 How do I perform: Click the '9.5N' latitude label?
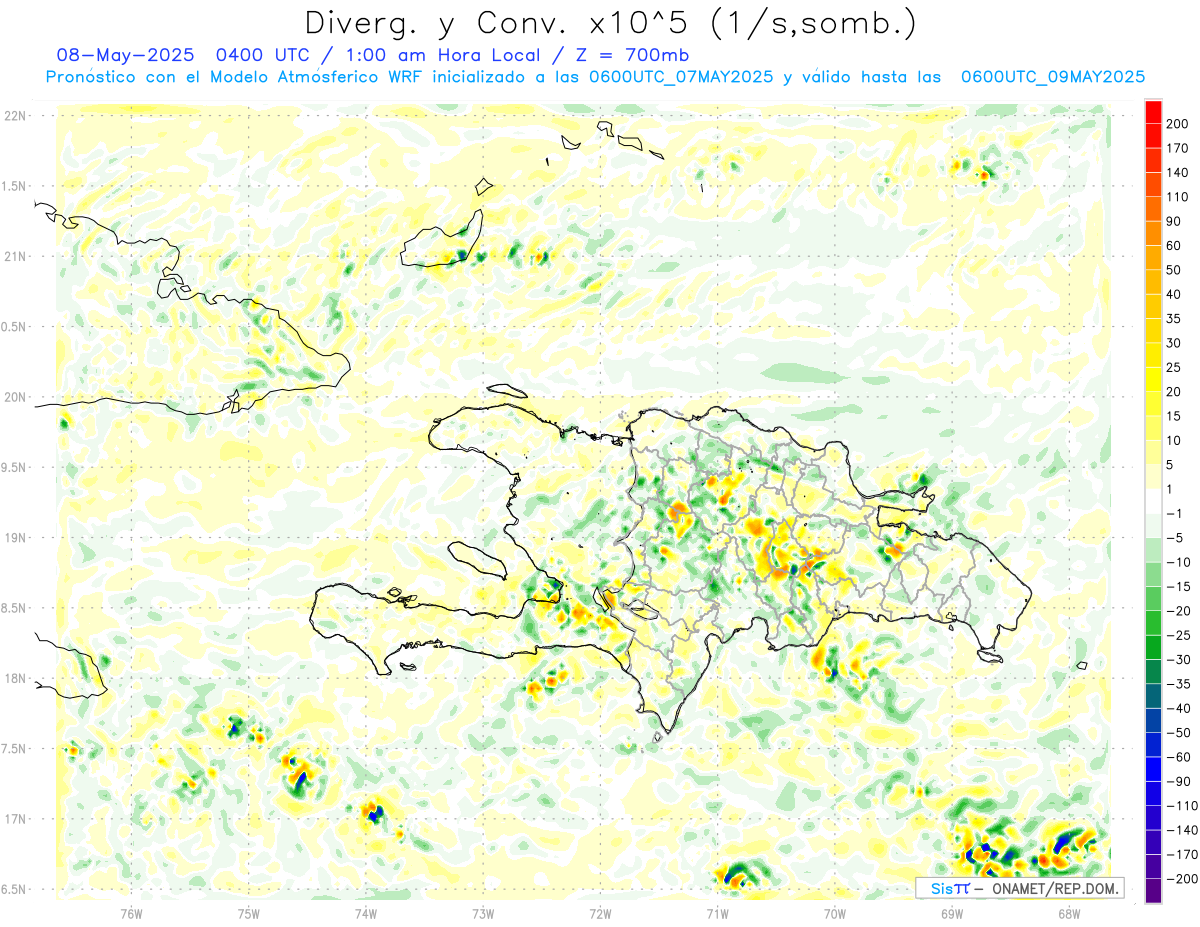[14, 468]
